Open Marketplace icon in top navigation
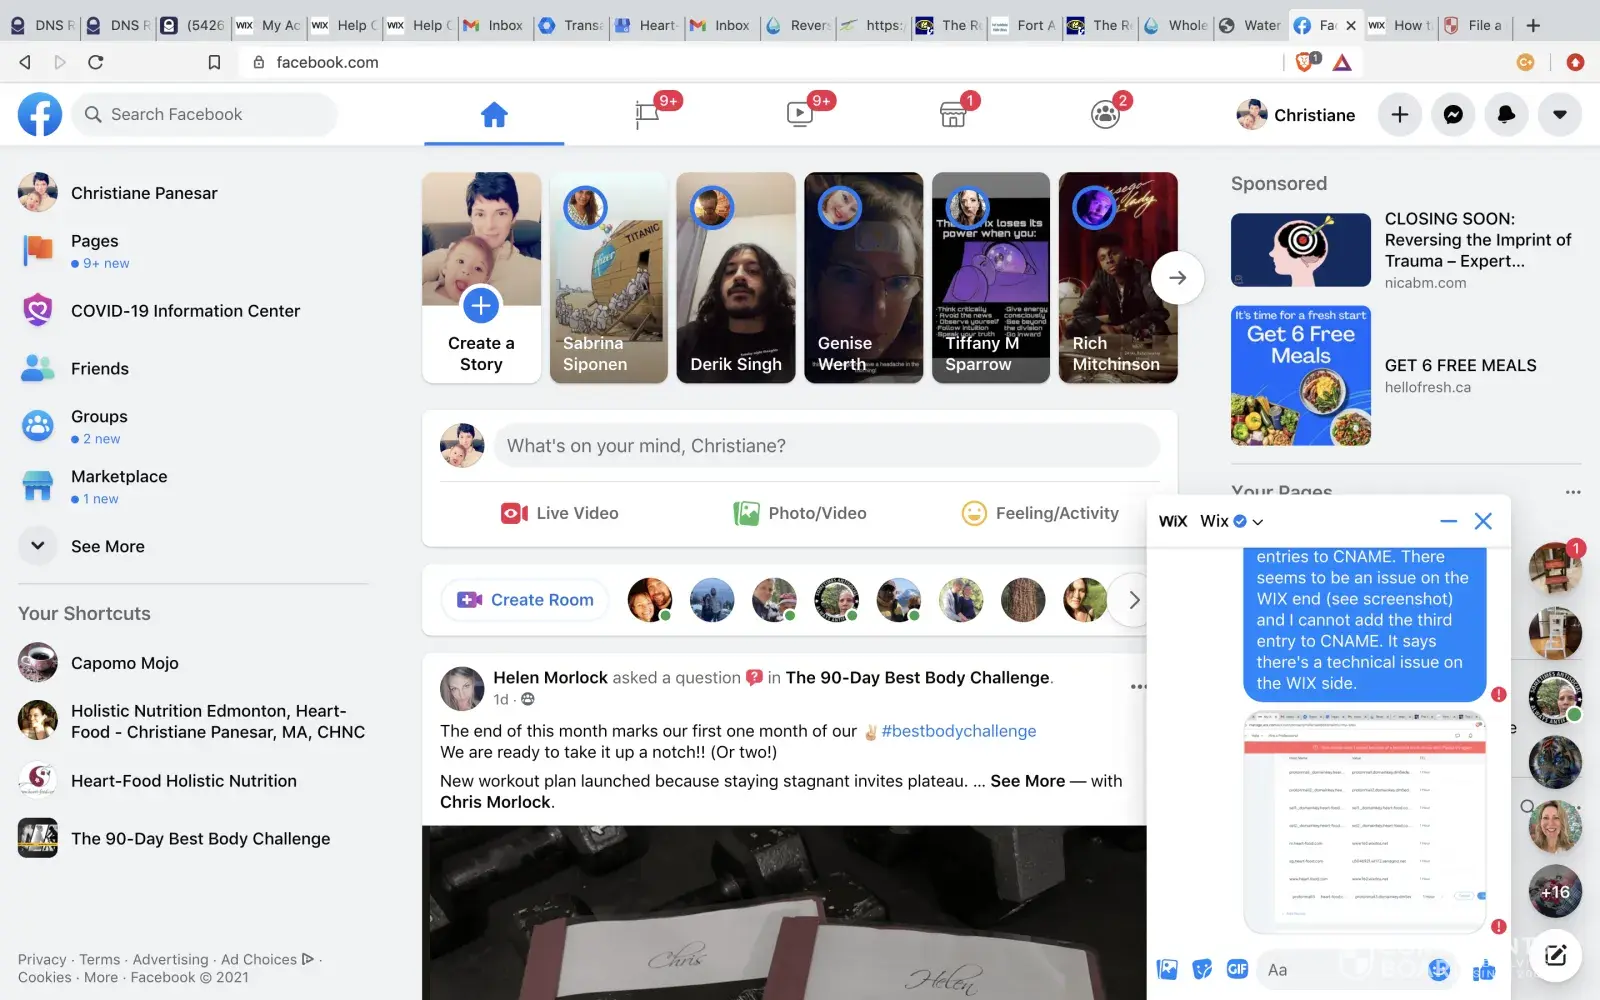This screenshot has height=1000, width=1600. (x=953, y=115)
